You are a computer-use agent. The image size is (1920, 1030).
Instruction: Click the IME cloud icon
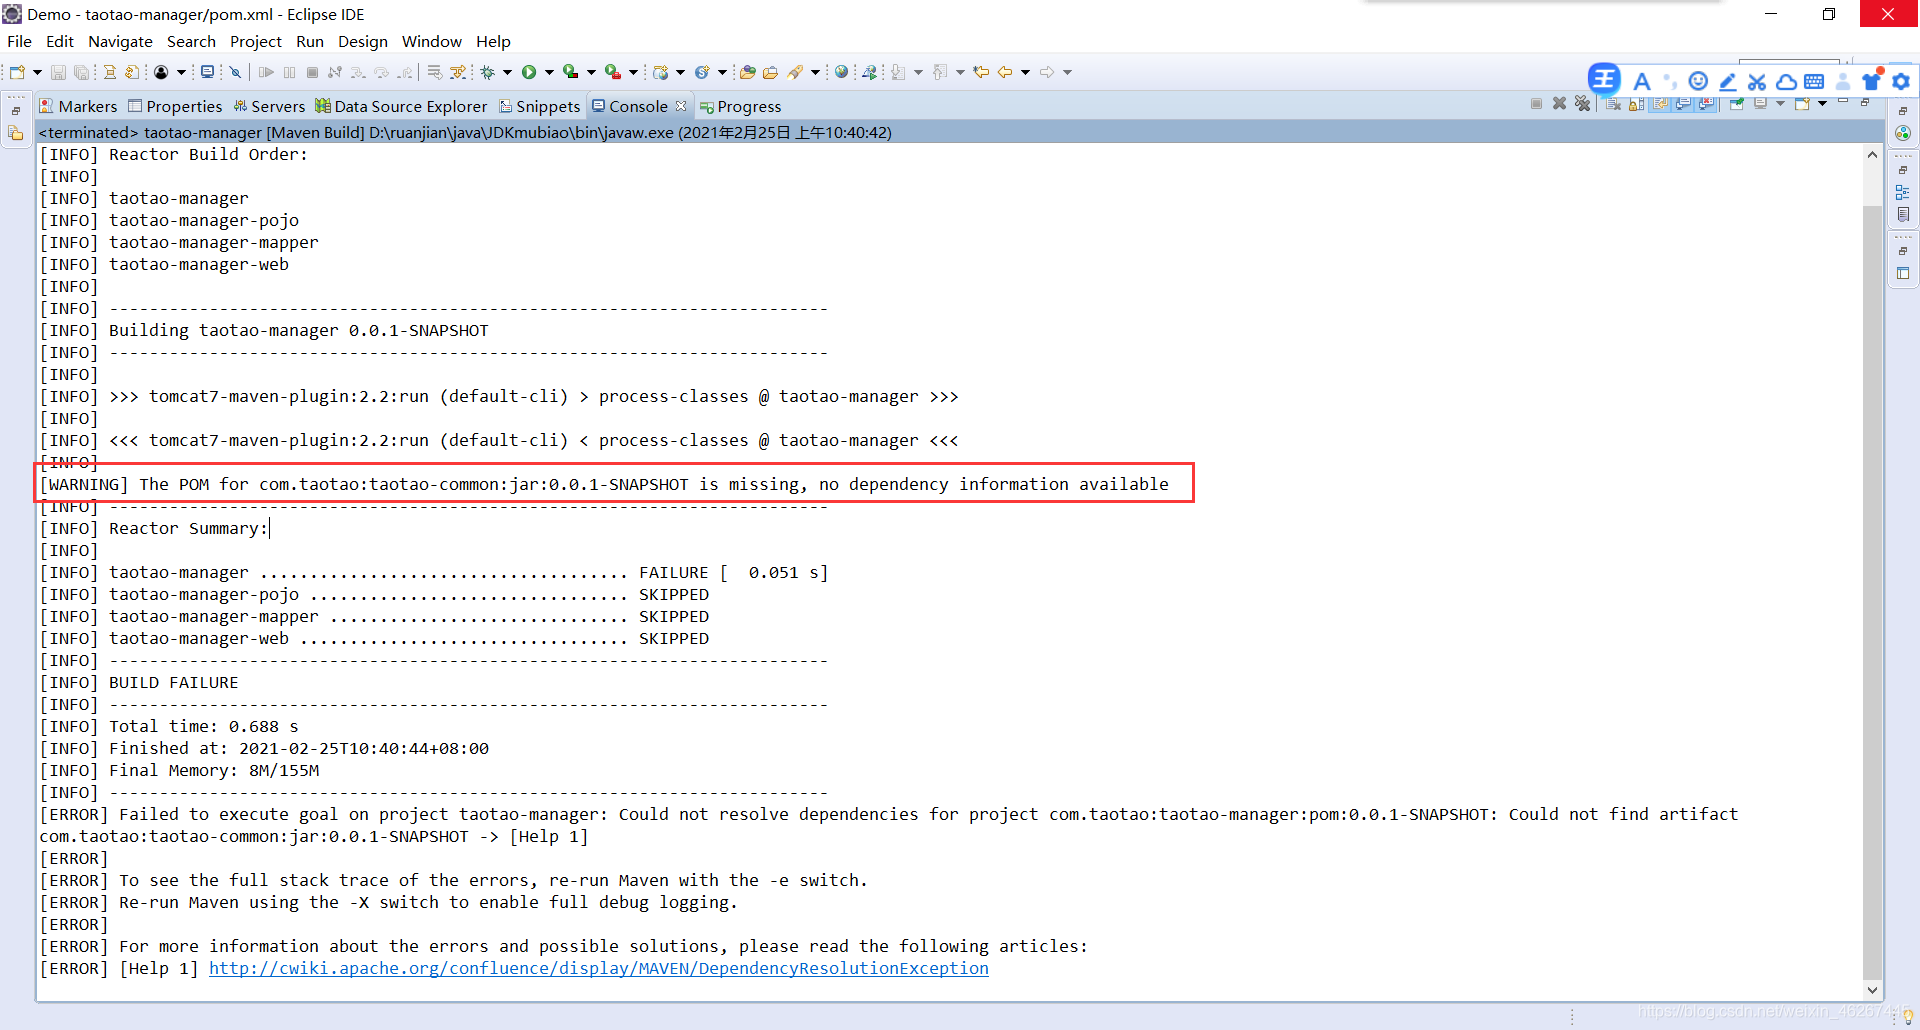pyautogui.click(x=1786, y=81)
